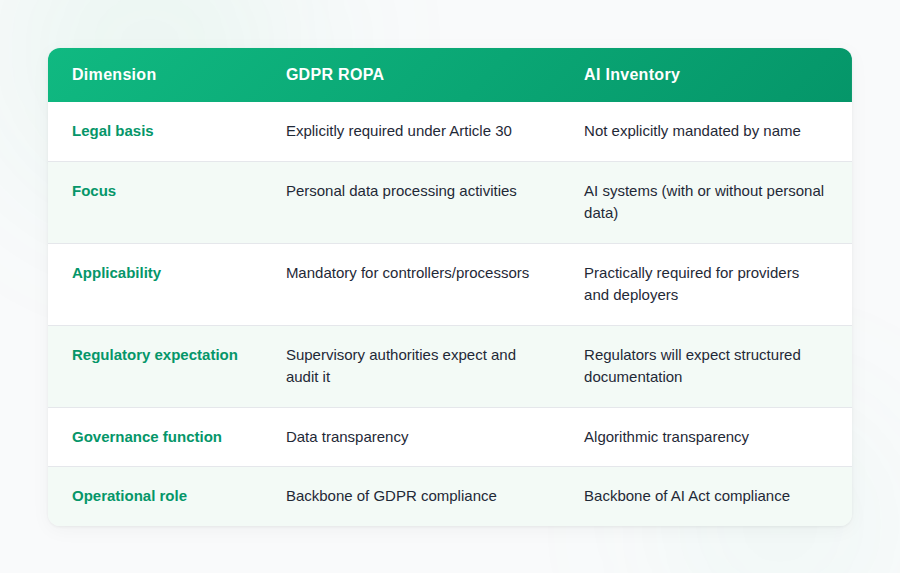The image size is (900, 573).
Task: Select the Focus row label
Action: (x=94, y=191)
